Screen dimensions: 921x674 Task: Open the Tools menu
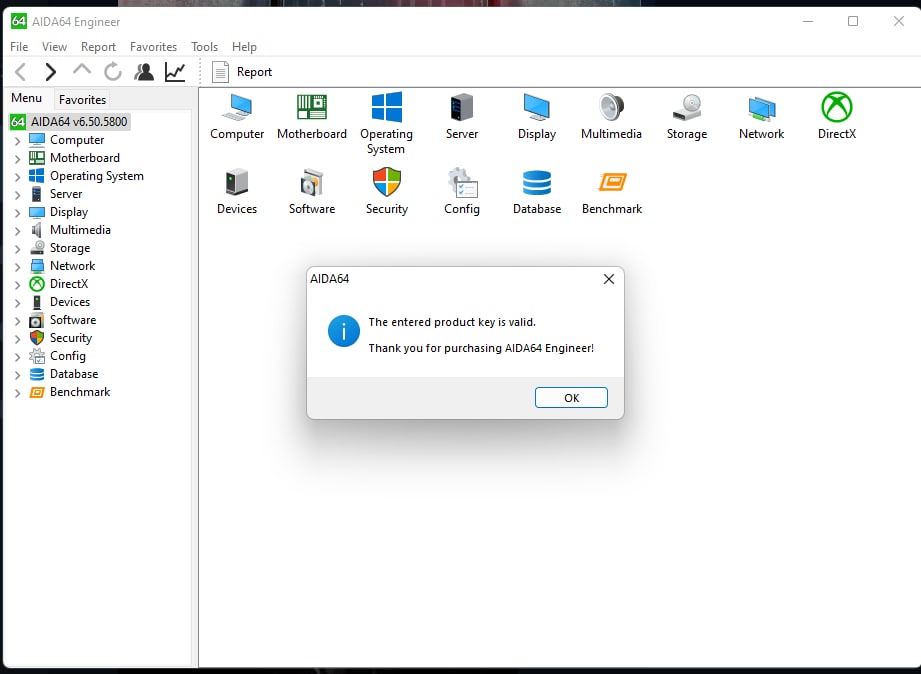204,46
